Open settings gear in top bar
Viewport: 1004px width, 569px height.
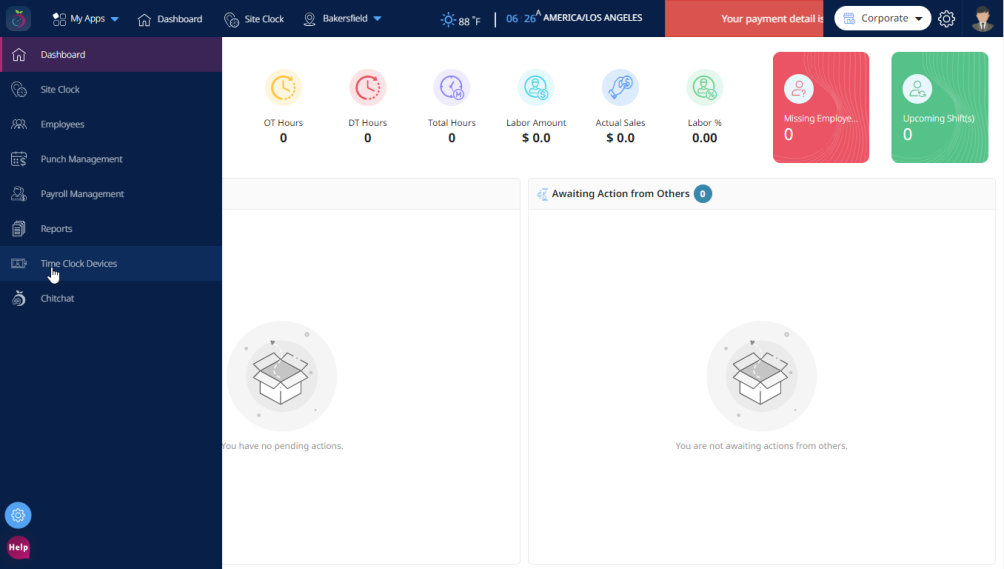point(946,19)
